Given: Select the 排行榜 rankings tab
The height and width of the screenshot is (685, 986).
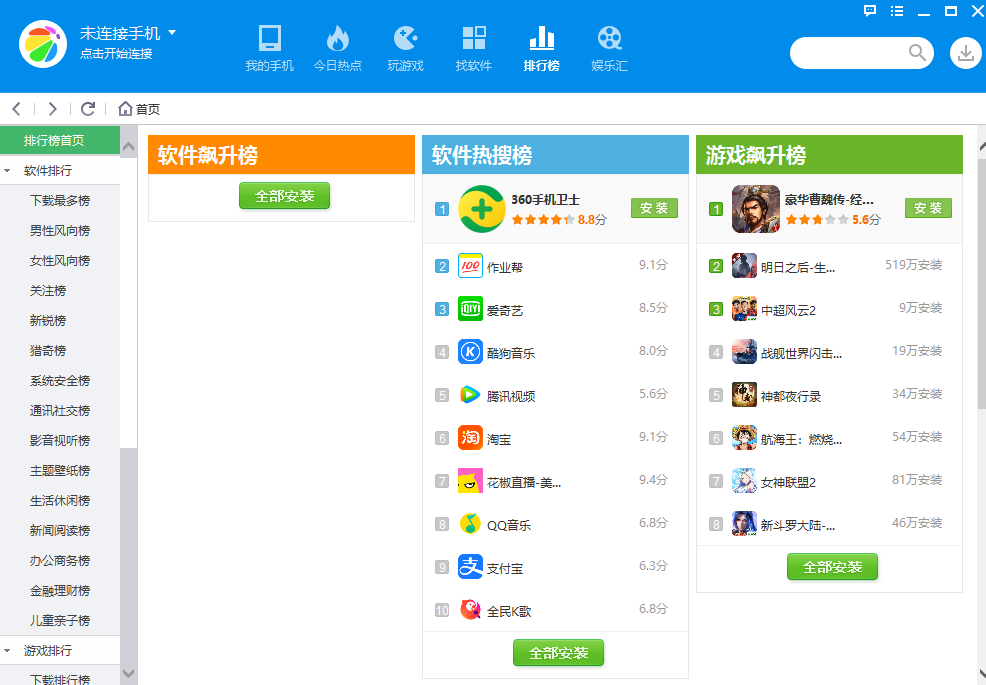Looking at the screenshot, I should (x=541, y=48).
